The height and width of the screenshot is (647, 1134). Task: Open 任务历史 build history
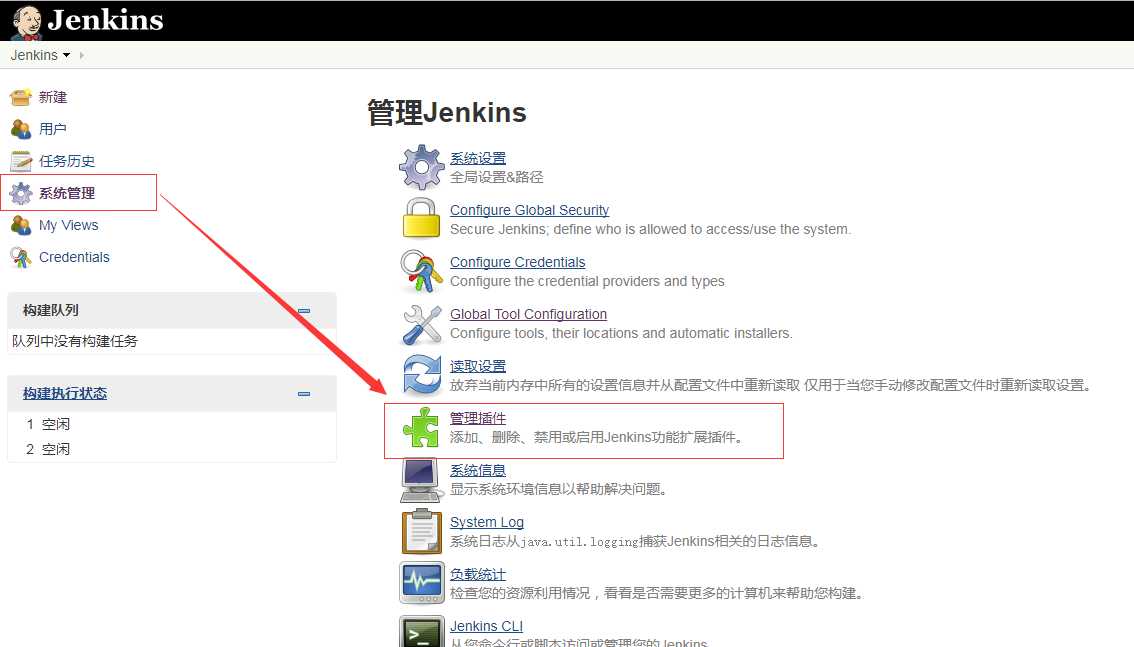tap(67, 160)
